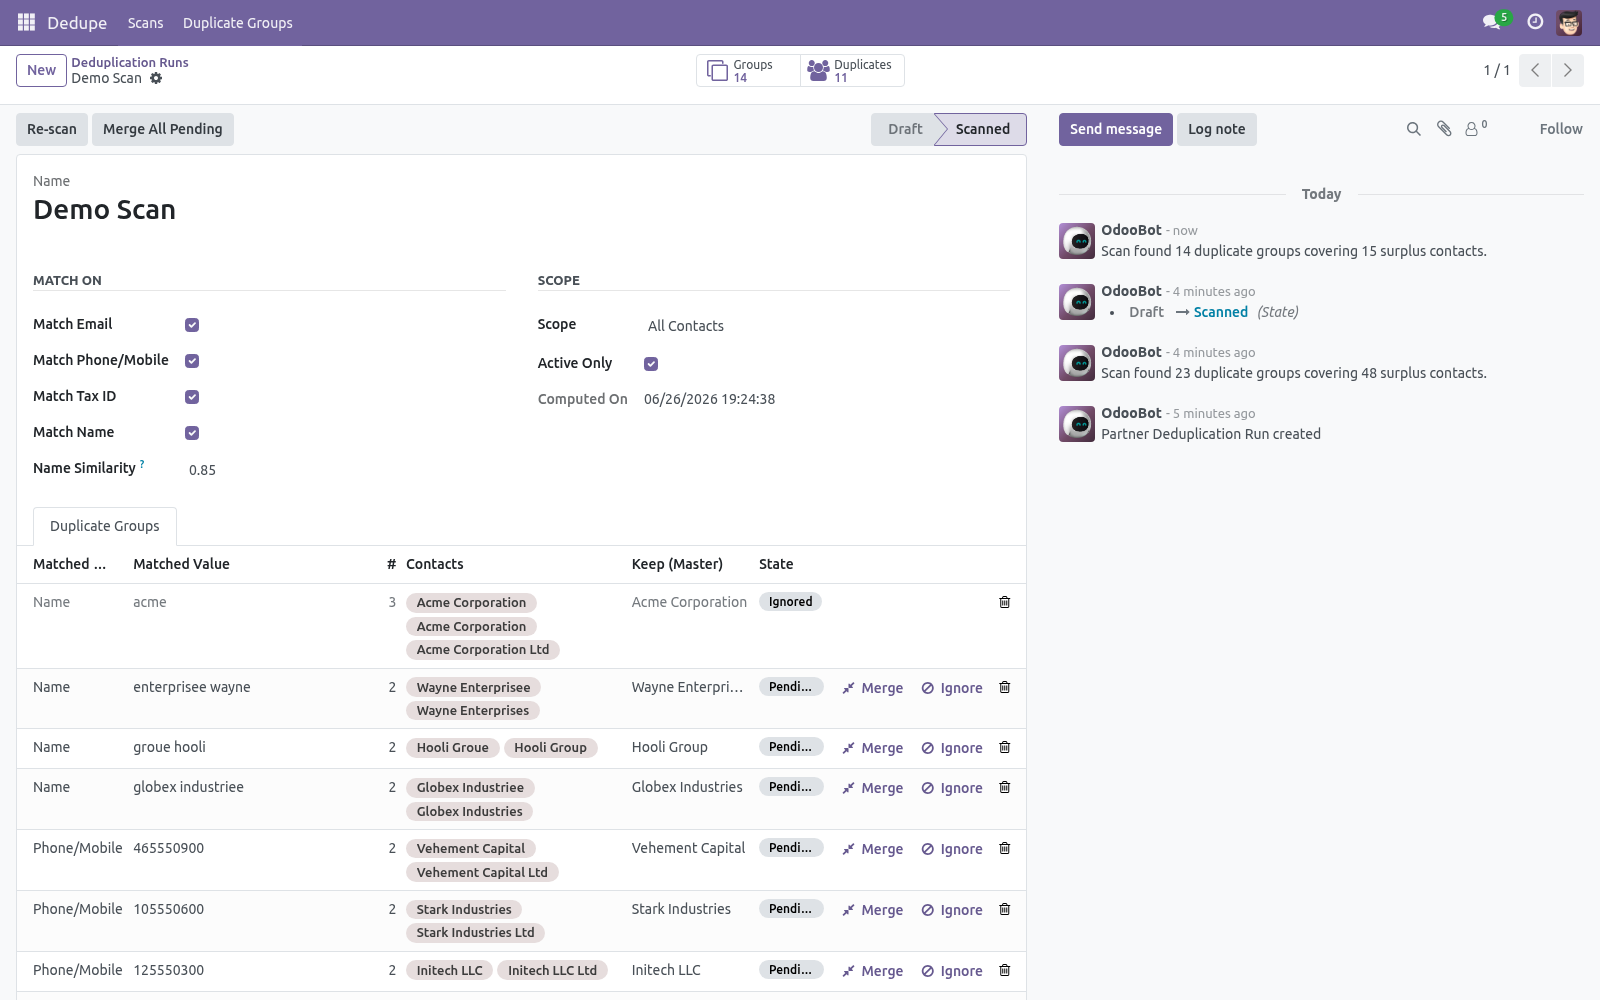
Task: Delete the globex industriee group row
Action: [1005, 787]
